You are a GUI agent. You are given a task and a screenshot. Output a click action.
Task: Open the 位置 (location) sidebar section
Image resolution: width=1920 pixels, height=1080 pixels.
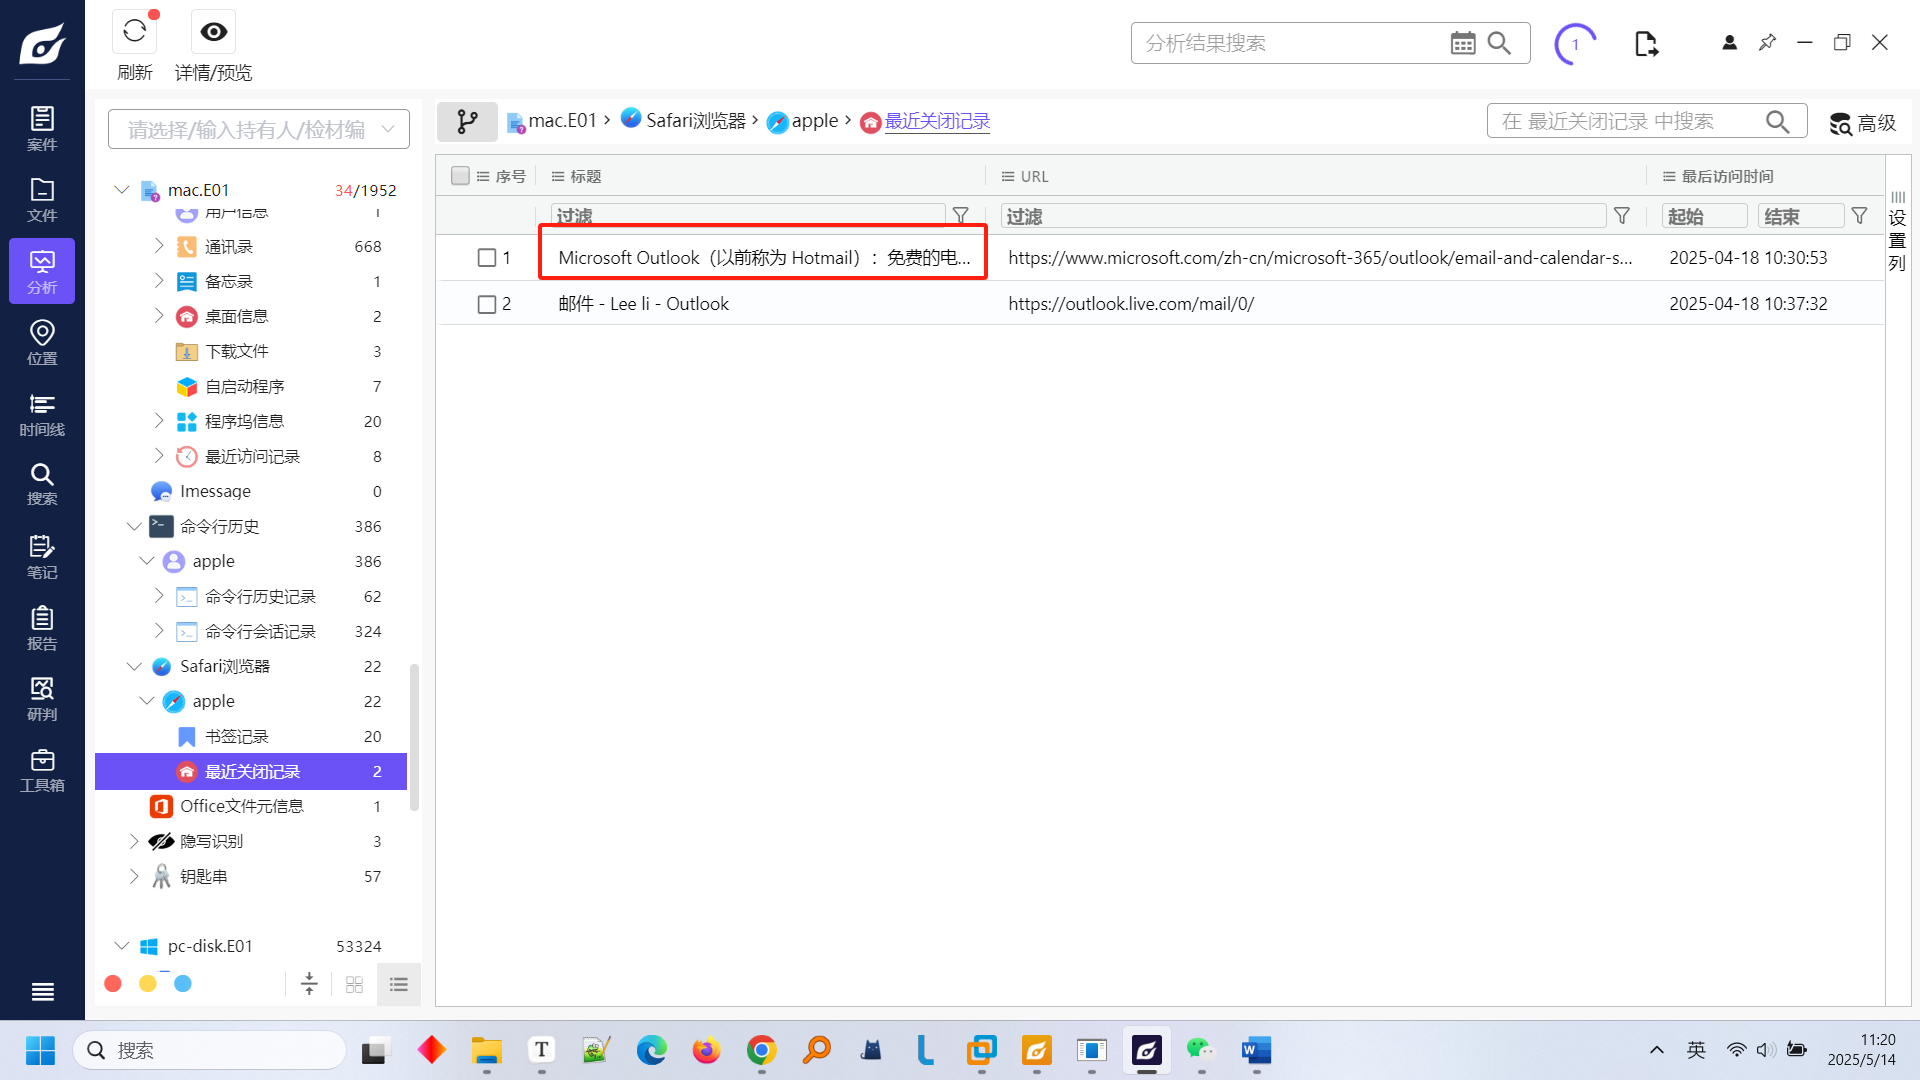42,342
